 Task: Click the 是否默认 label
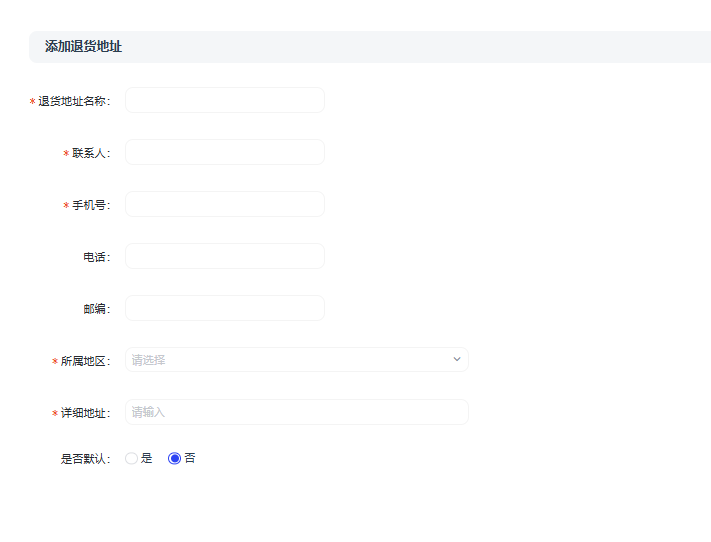(84, 459)
